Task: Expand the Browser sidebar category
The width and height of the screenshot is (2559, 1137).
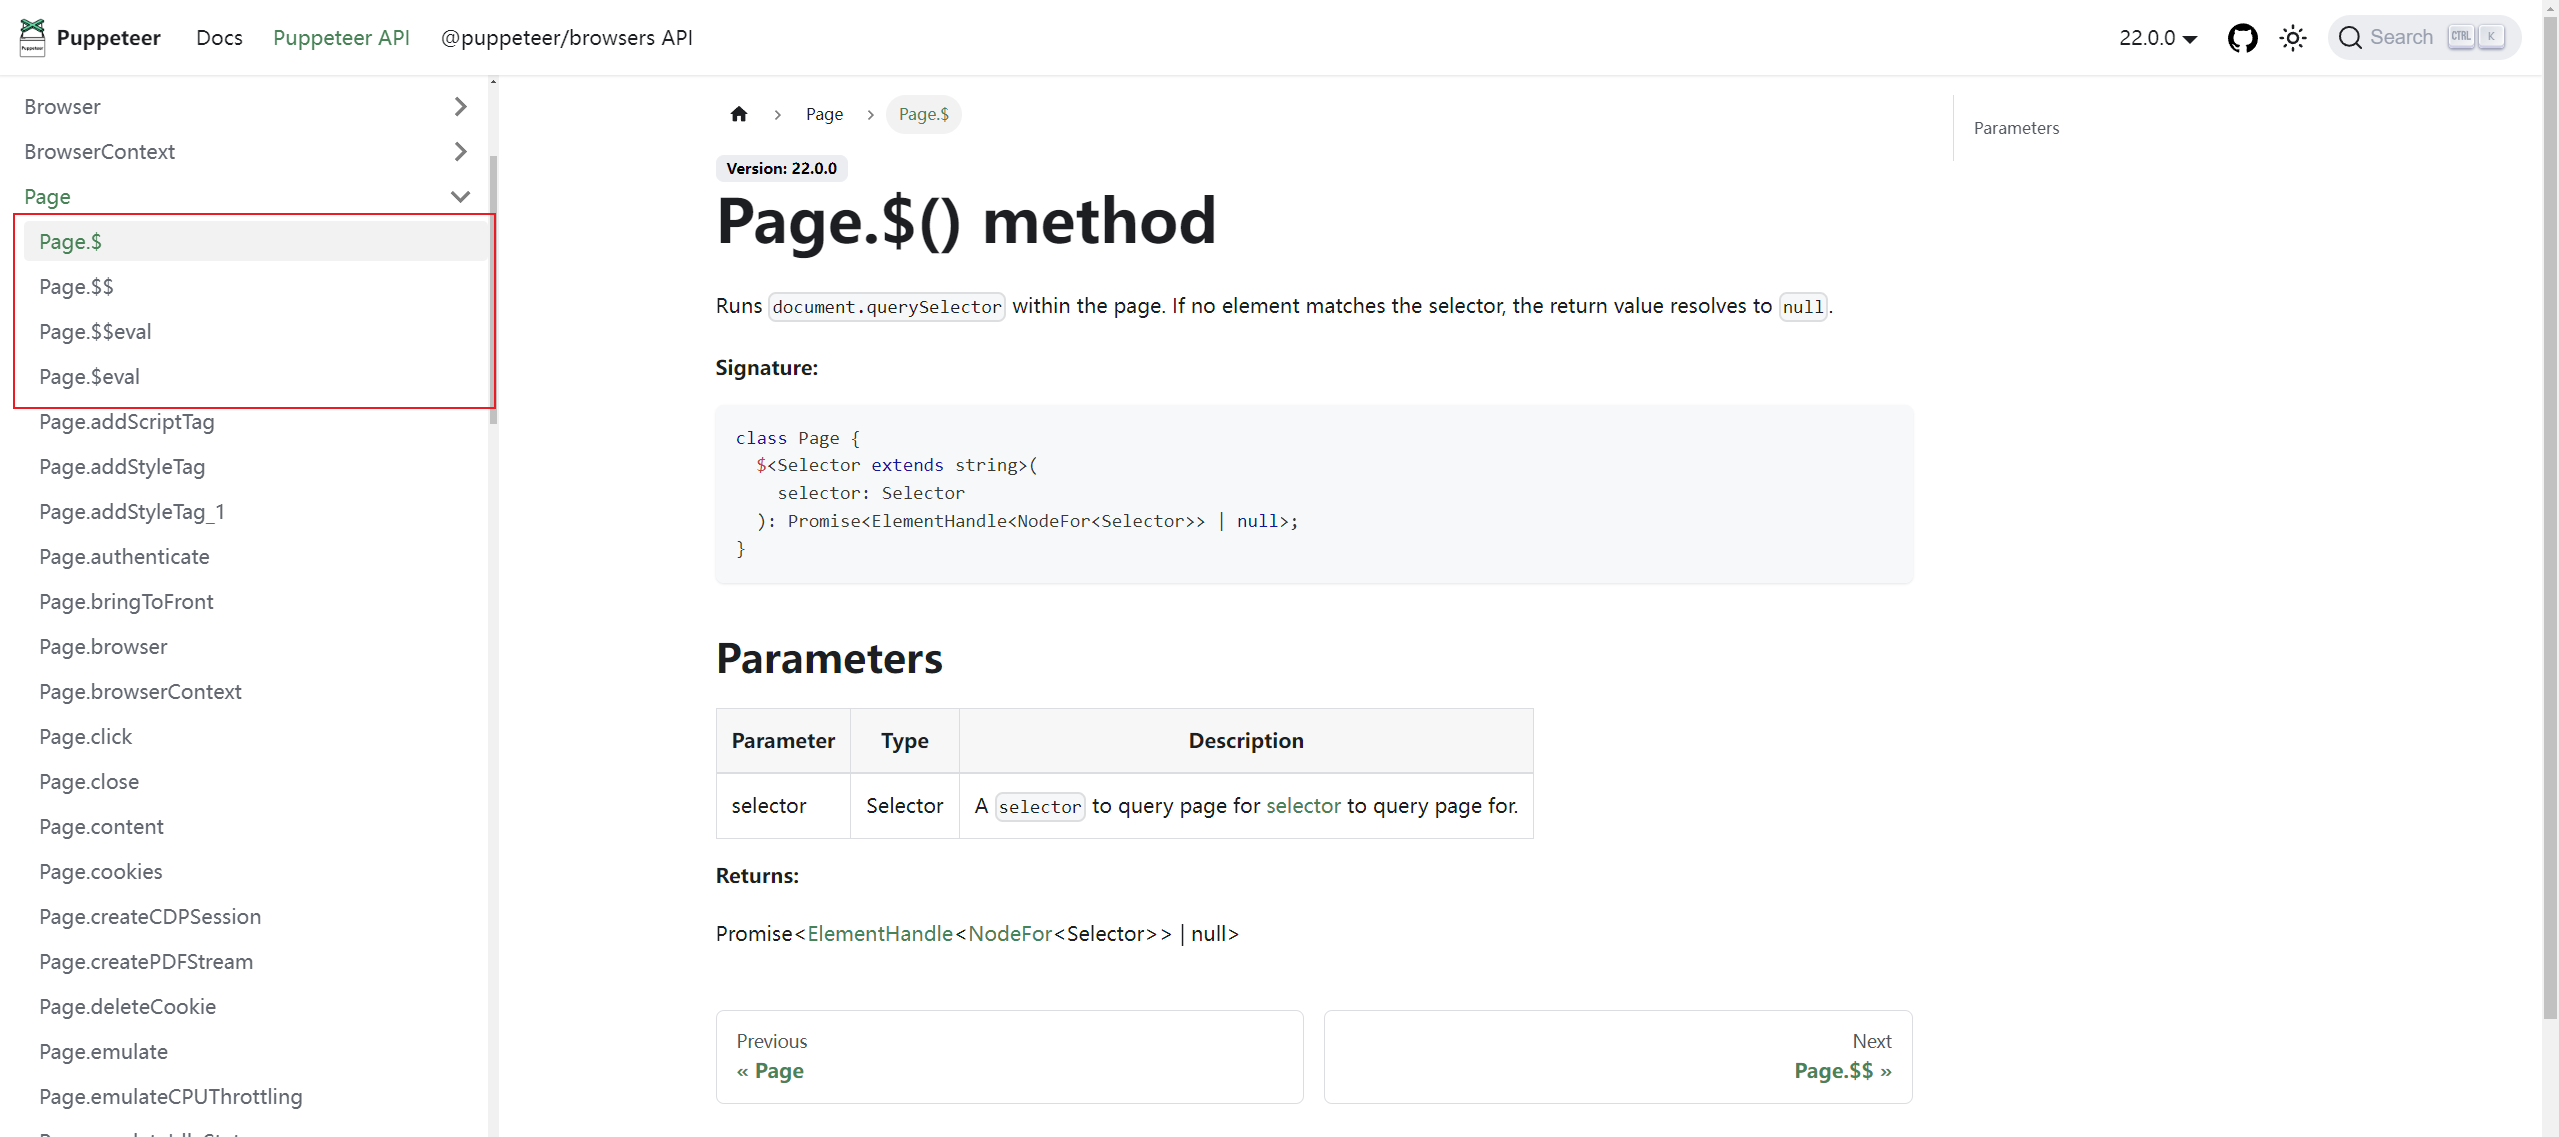Action: click(460, 106)
